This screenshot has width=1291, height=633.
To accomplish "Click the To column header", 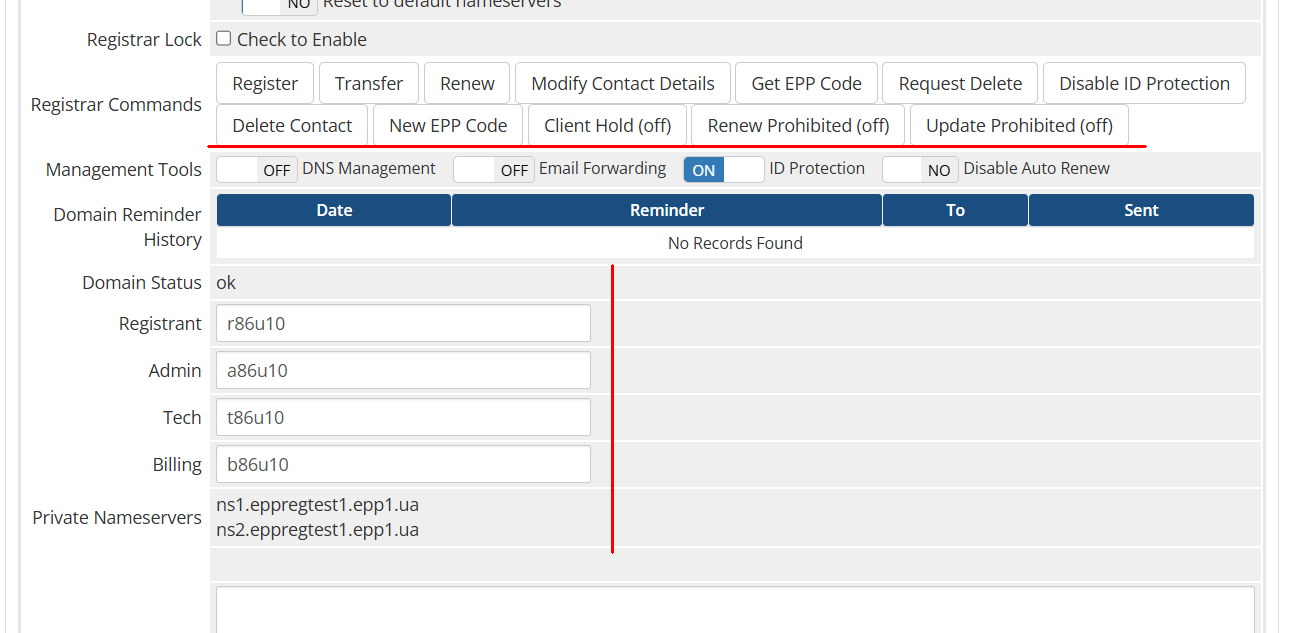I will tap(955, 210).
